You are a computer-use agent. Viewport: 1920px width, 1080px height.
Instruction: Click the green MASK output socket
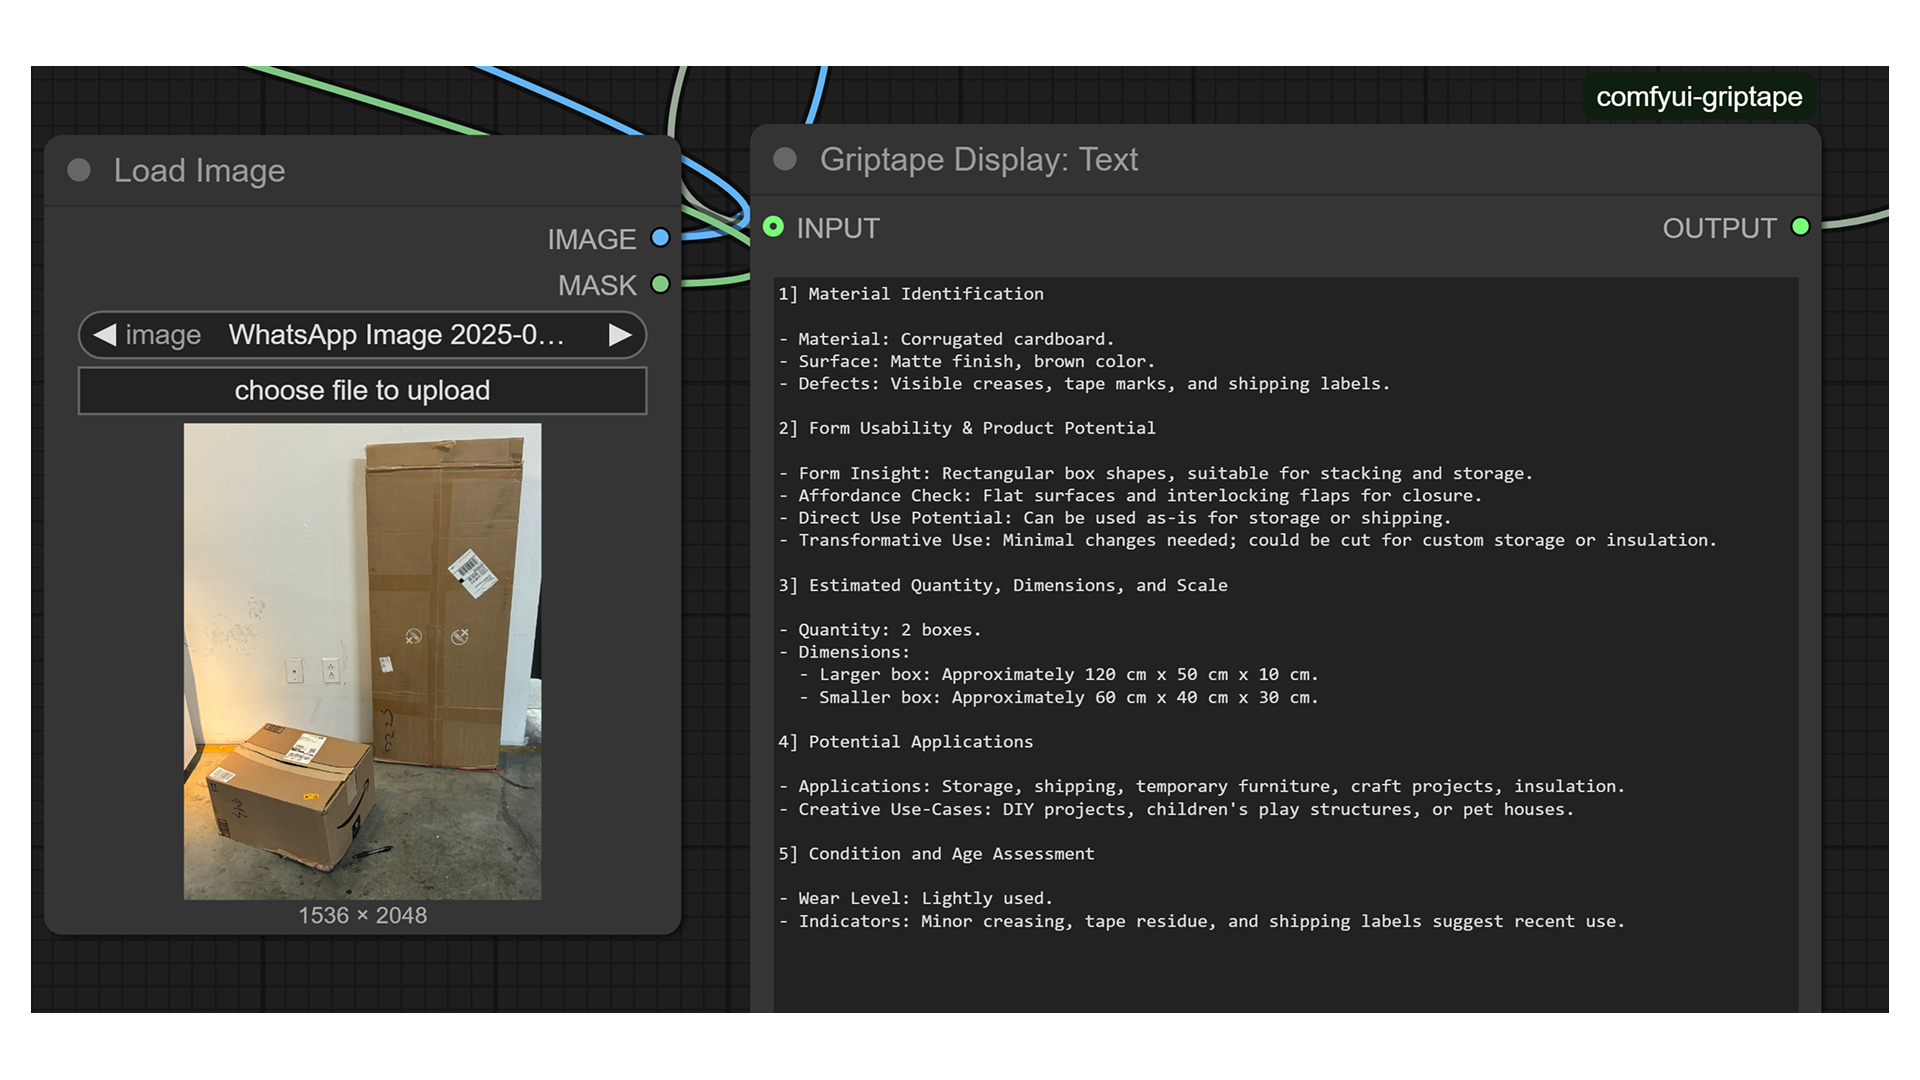coord(660,284)
